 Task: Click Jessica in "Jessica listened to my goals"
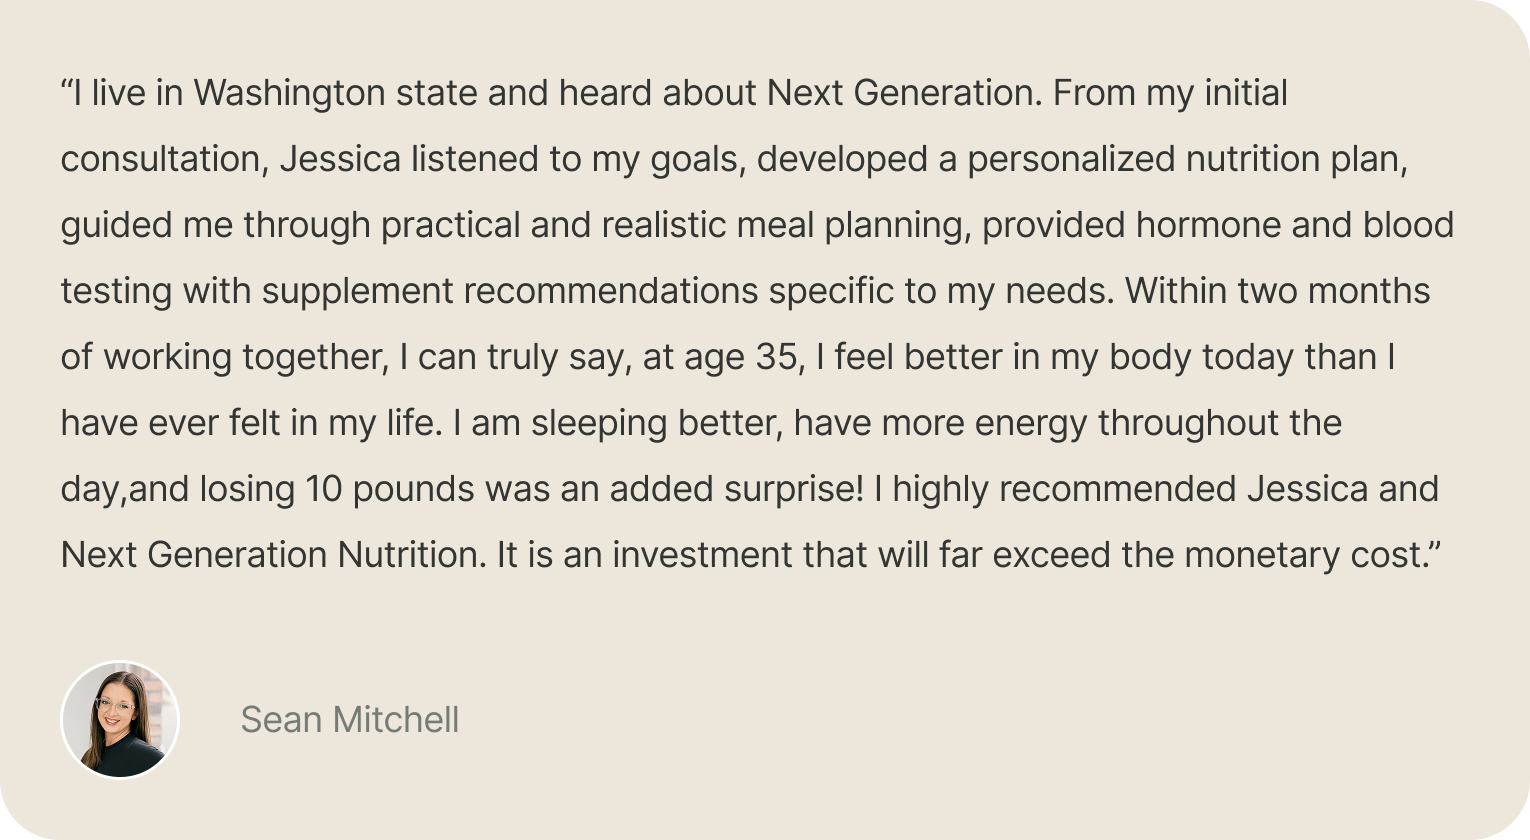tap(340, 159)
